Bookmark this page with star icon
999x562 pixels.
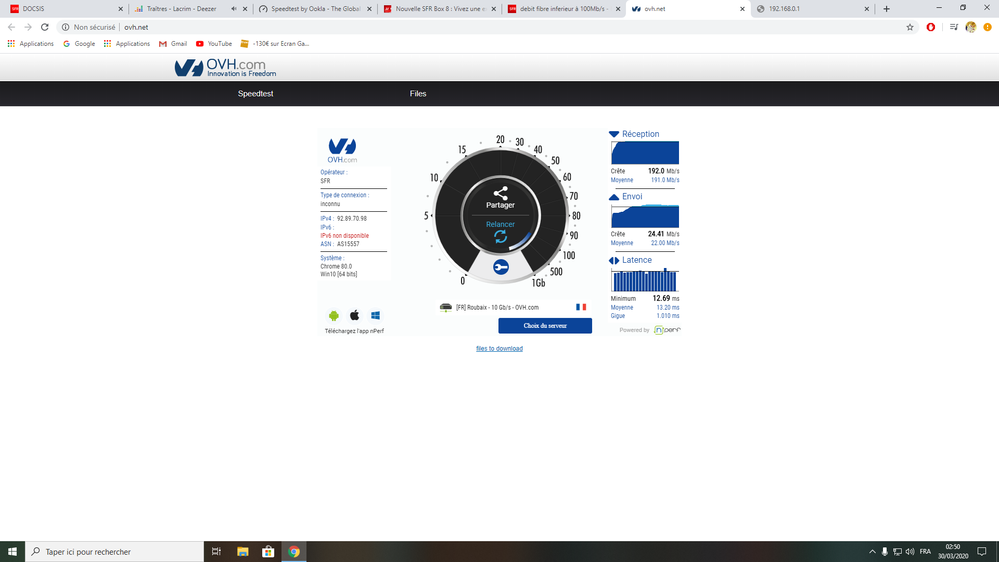(910, 27)
